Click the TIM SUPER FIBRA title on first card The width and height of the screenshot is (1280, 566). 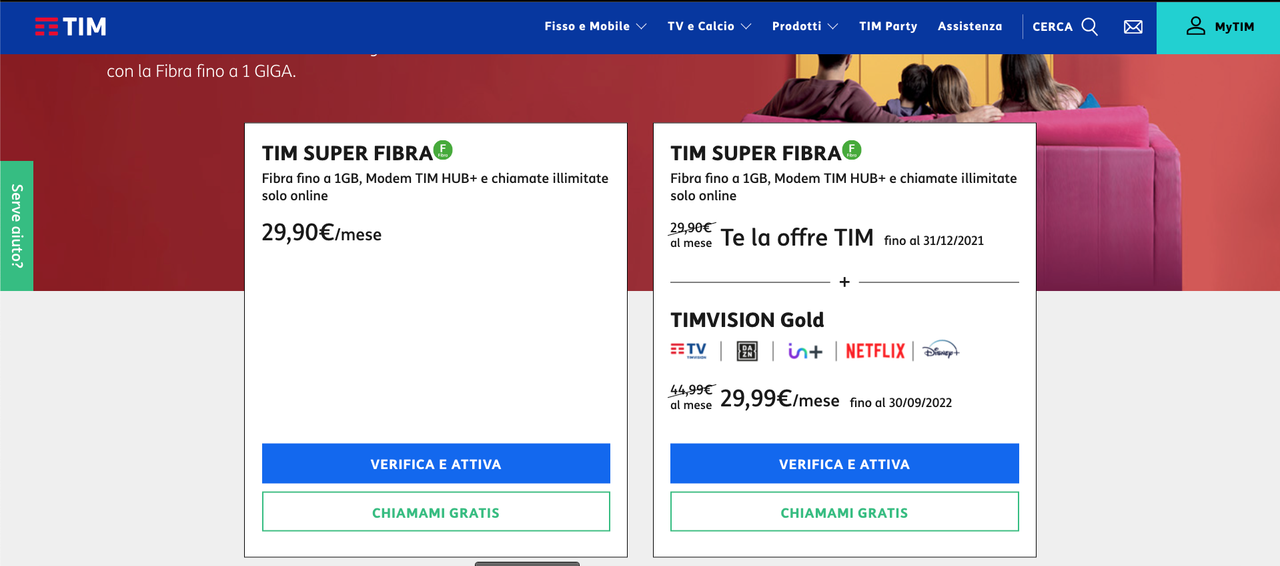347,153
